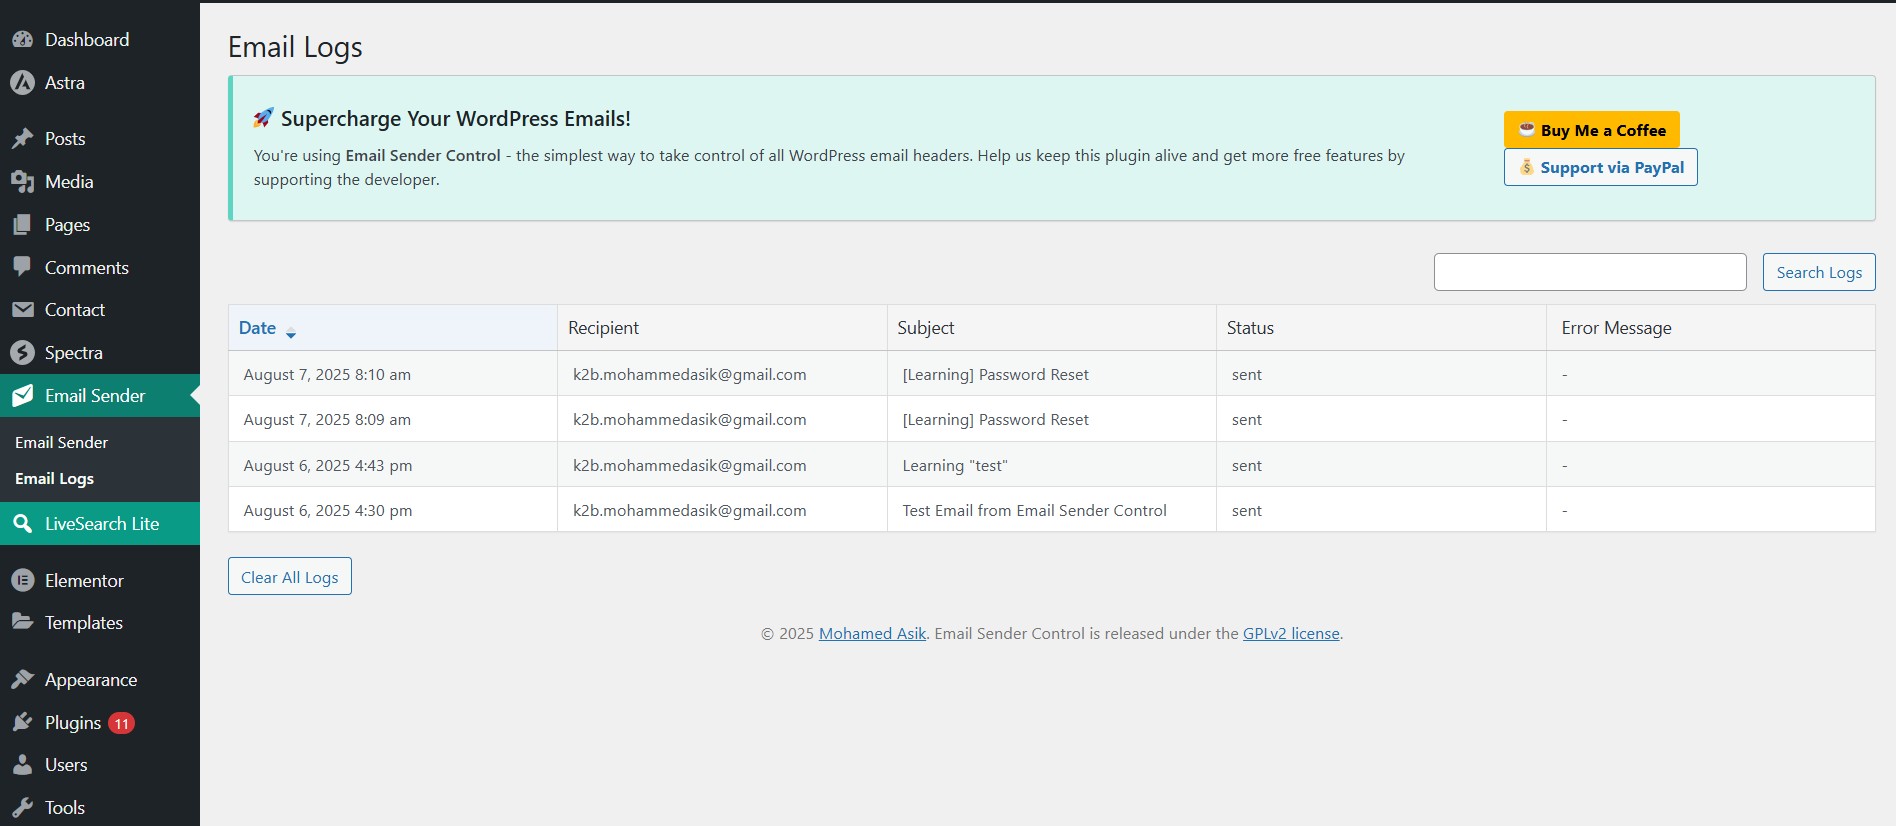Select the August 6, 2025 4:30 pm cell
The image size is (1896, 826).
click(393, 510)
